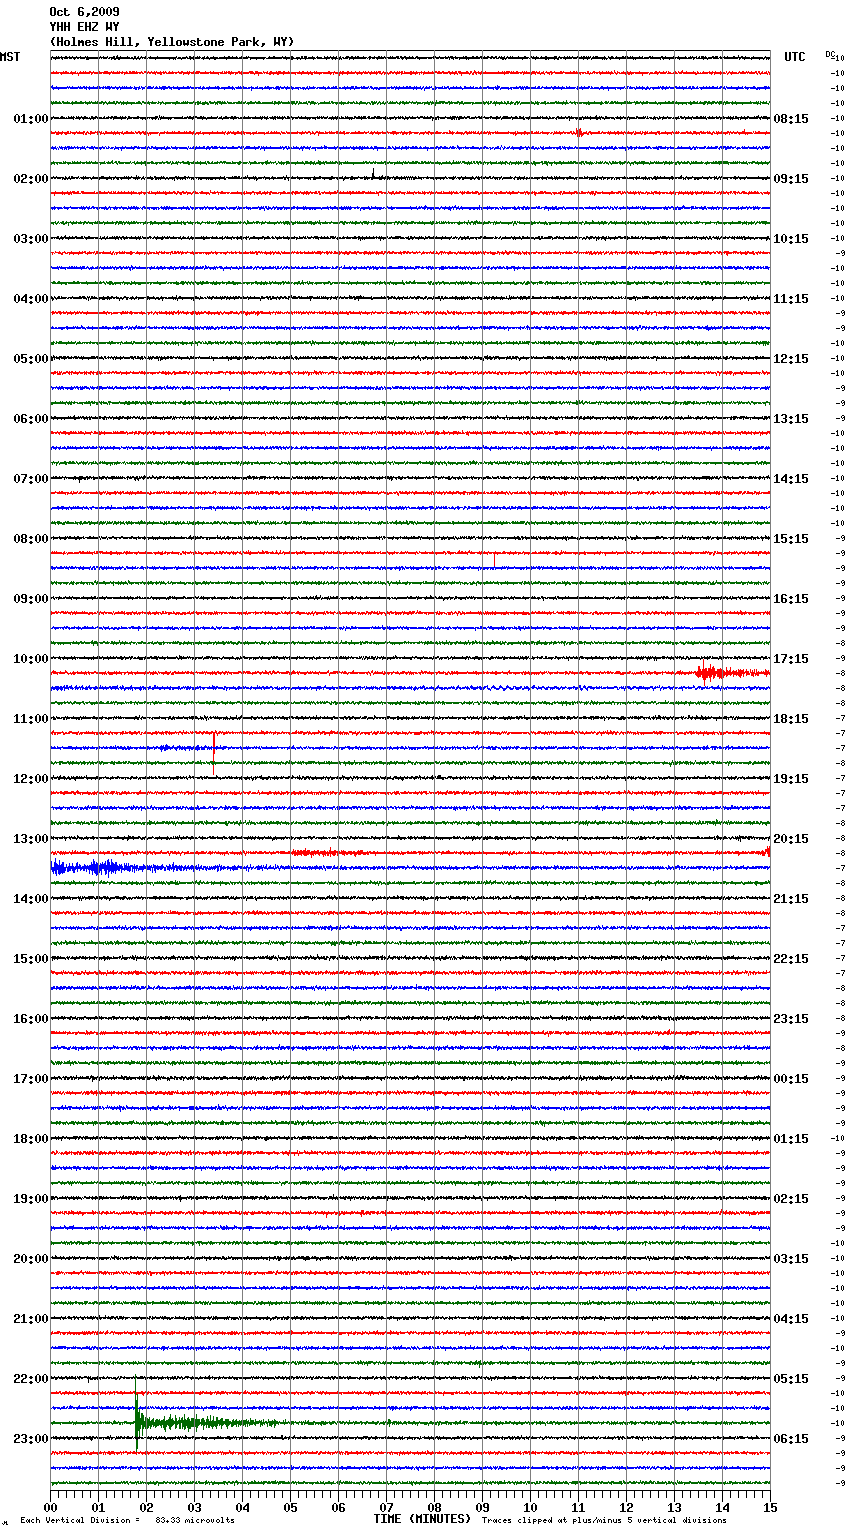The width and height of the screenshot is (850, 1534).
Task: Mark the small red event on 01:15 trace
Action: [x=579, y=132]
